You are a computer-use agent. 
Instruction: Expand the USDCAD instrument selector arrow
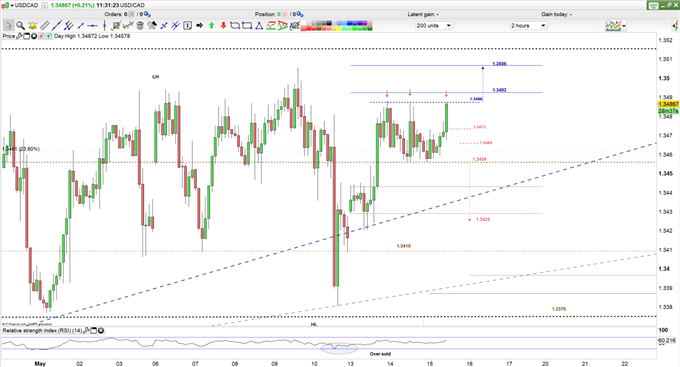pyautogui.click(x=12, y=5)
